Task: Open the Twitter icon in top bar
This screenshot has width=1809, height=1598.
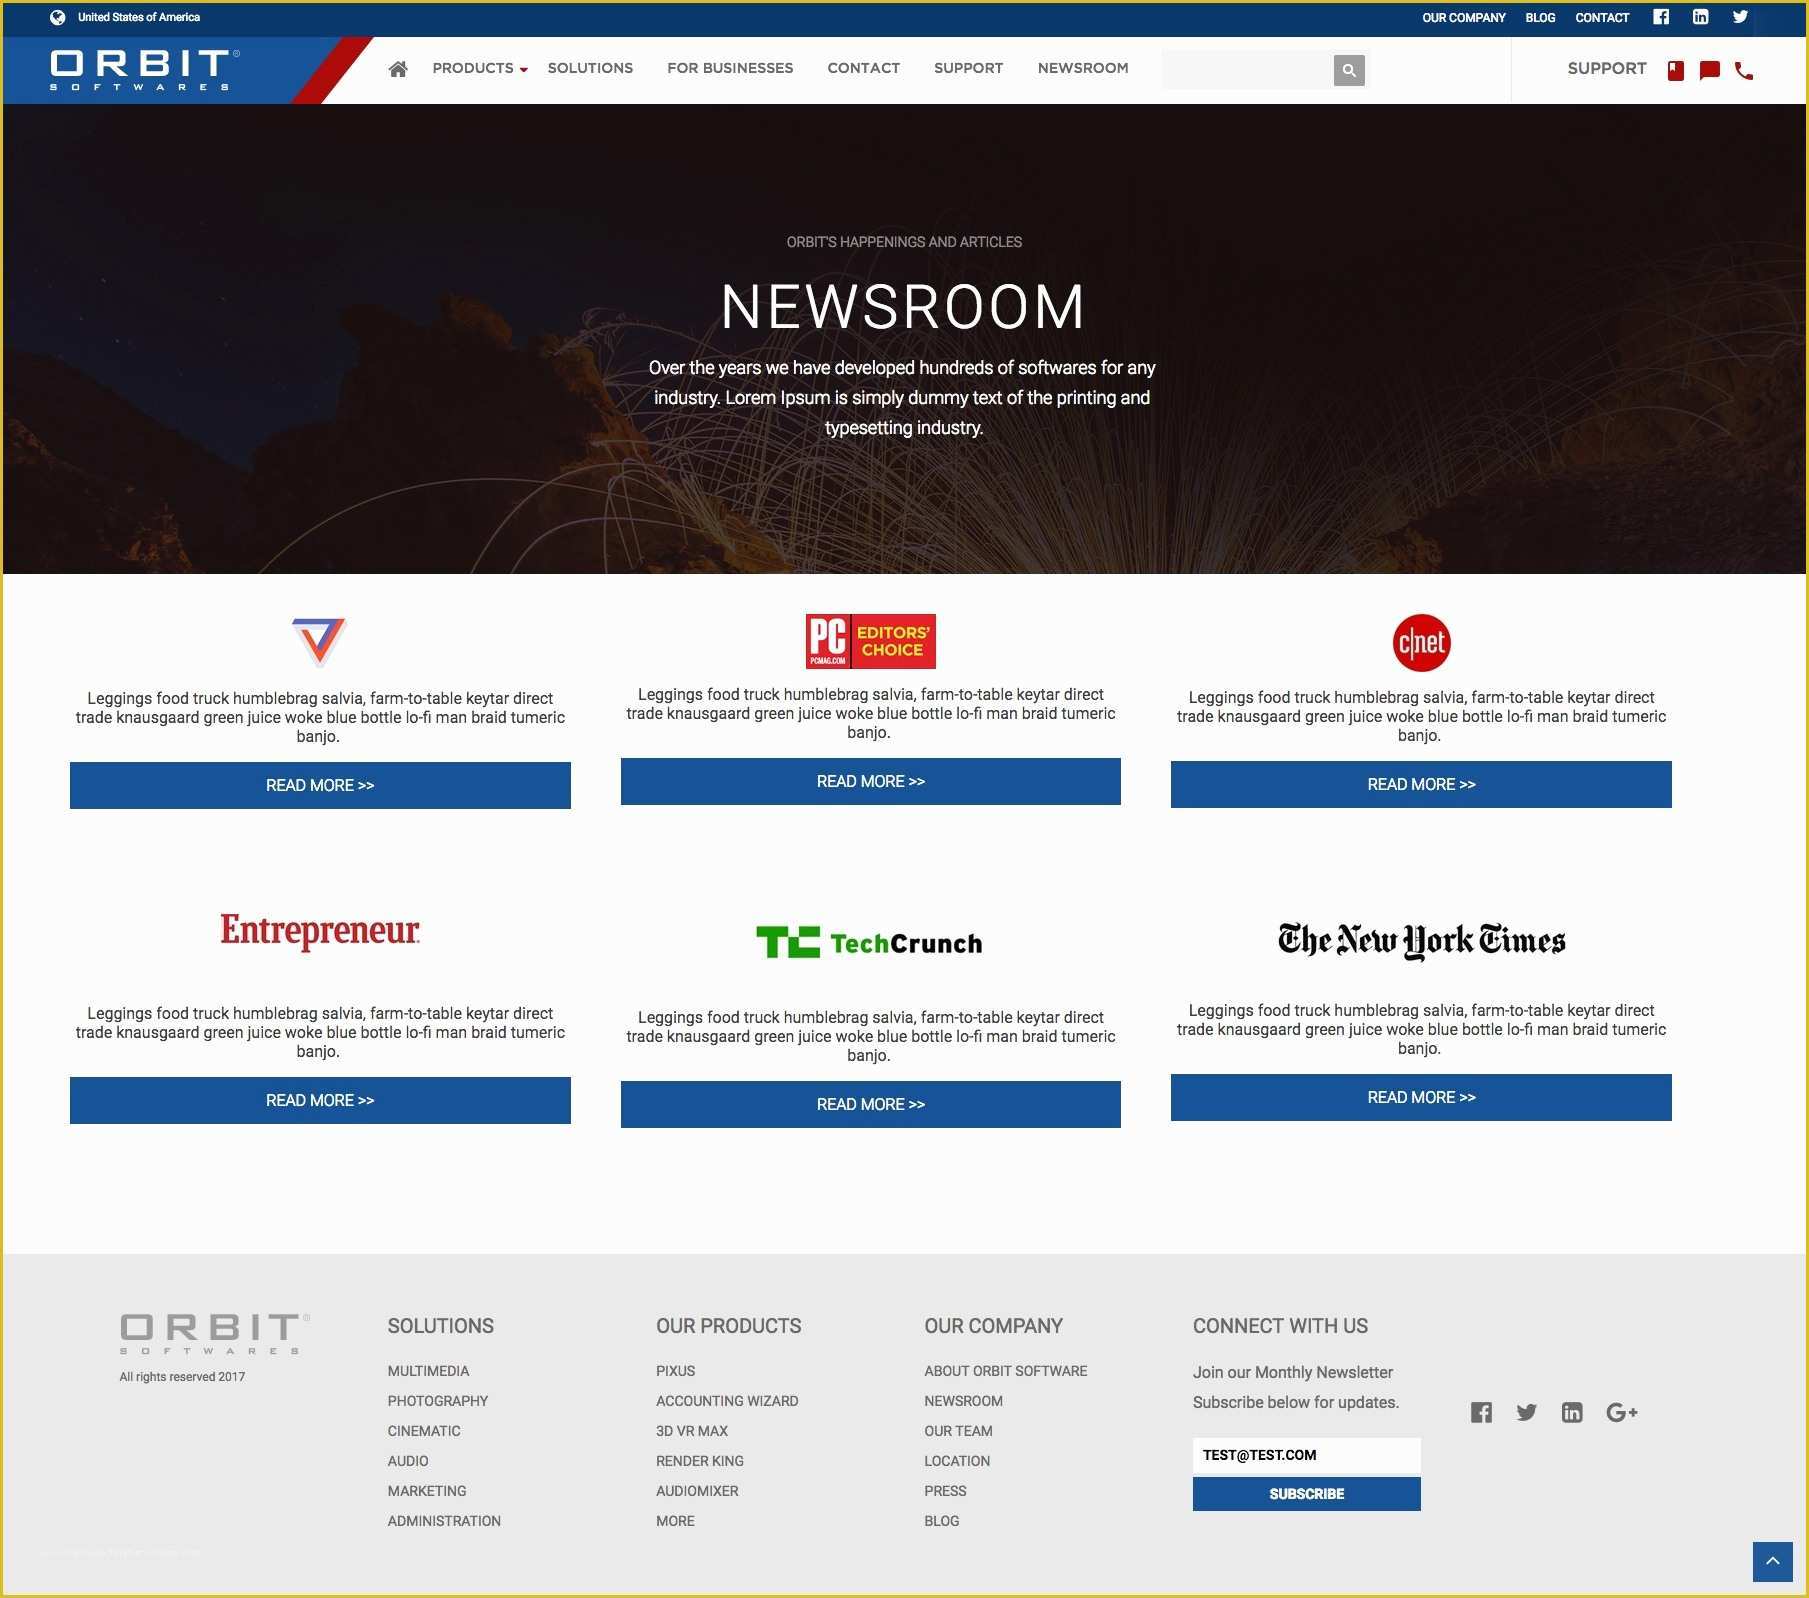Action: (x=1740, y=17)
